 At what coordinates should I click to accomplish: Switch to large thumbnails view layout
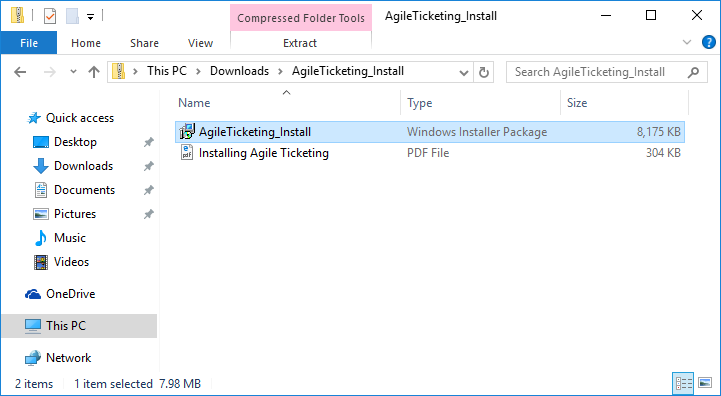[705, 383]
